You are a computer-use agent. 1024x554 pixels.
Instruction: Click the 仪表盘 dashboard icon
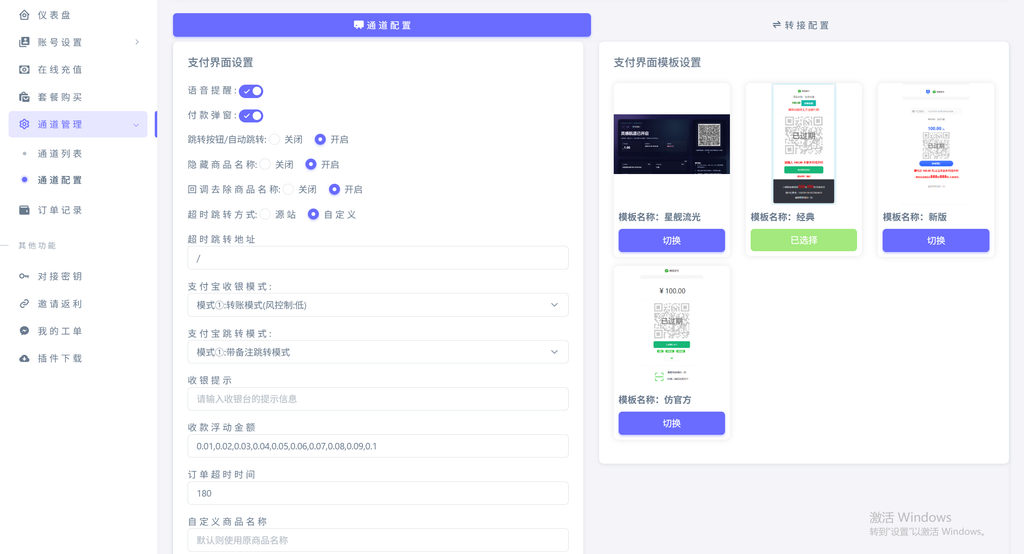pyautogui.click(x=24, y=14)
